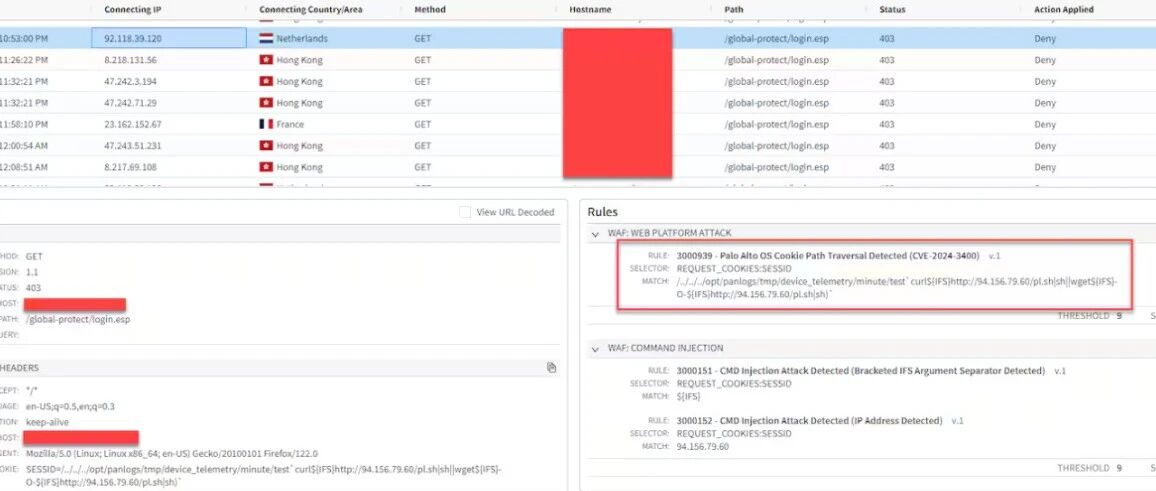Sort by the Path column header
1156x491 pixels.
click(x=732, y=10)
